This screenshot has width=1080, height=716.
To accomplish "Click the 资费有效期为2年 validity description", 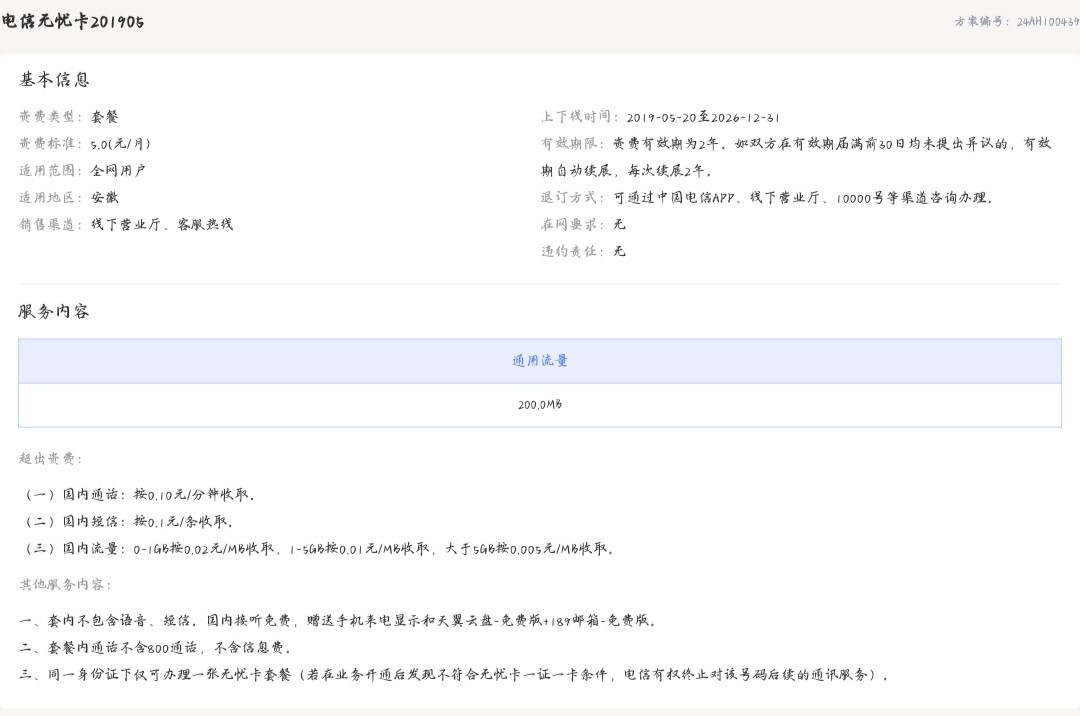I will [796, 157].
